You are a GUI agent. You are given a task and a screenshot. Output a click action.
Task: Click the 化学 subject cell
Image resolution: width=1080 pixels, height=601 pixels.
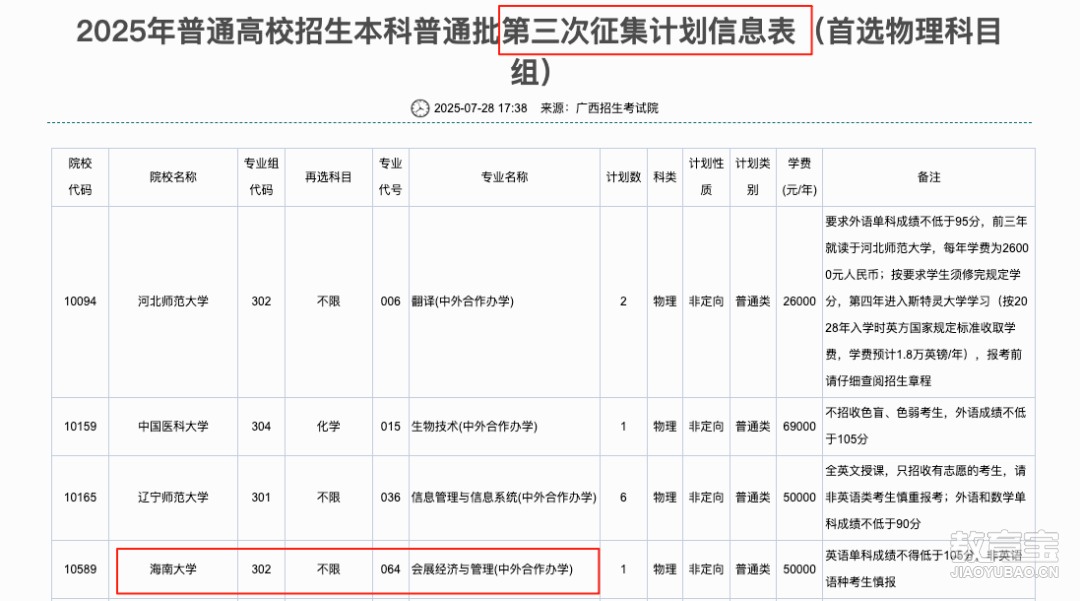coord(329,426)
